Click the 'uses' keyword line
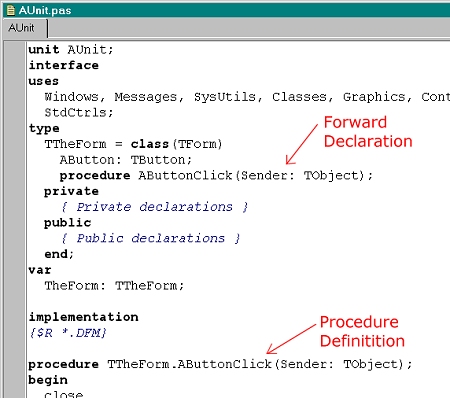450x398 pixels. (44, 81)
